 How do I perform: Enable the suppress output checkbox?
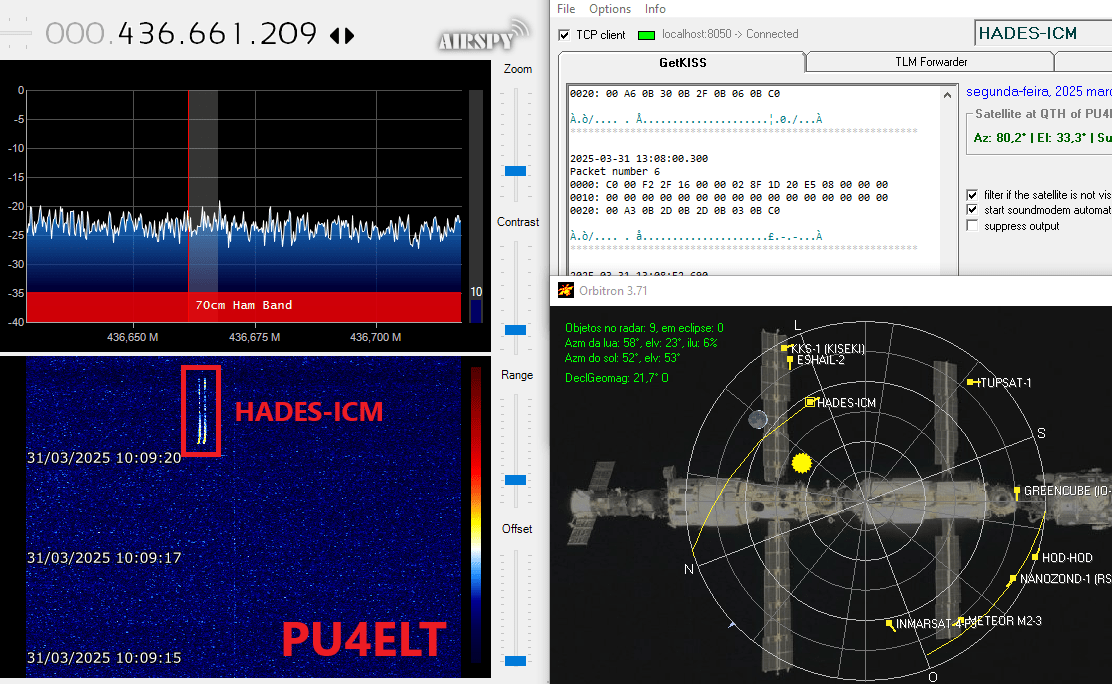pyautogui.click(x=973, y=226)
